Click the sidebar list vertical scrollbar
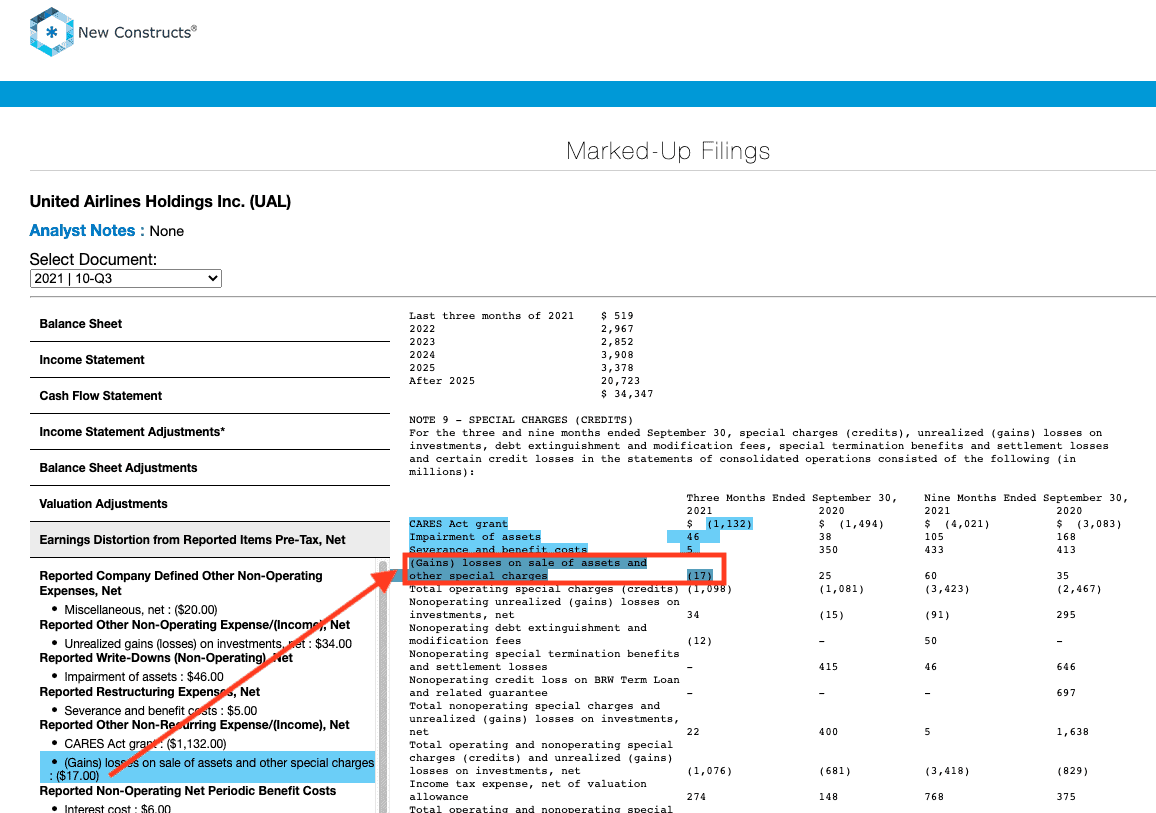Image resolution: width=1156 pixels, height=813 pixels. [383, 685]
